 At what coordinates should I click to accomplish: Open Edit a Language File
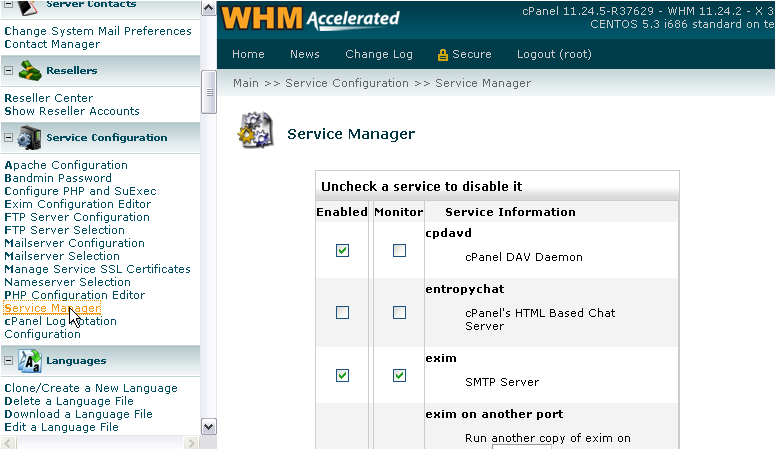[x=61, y=427]
